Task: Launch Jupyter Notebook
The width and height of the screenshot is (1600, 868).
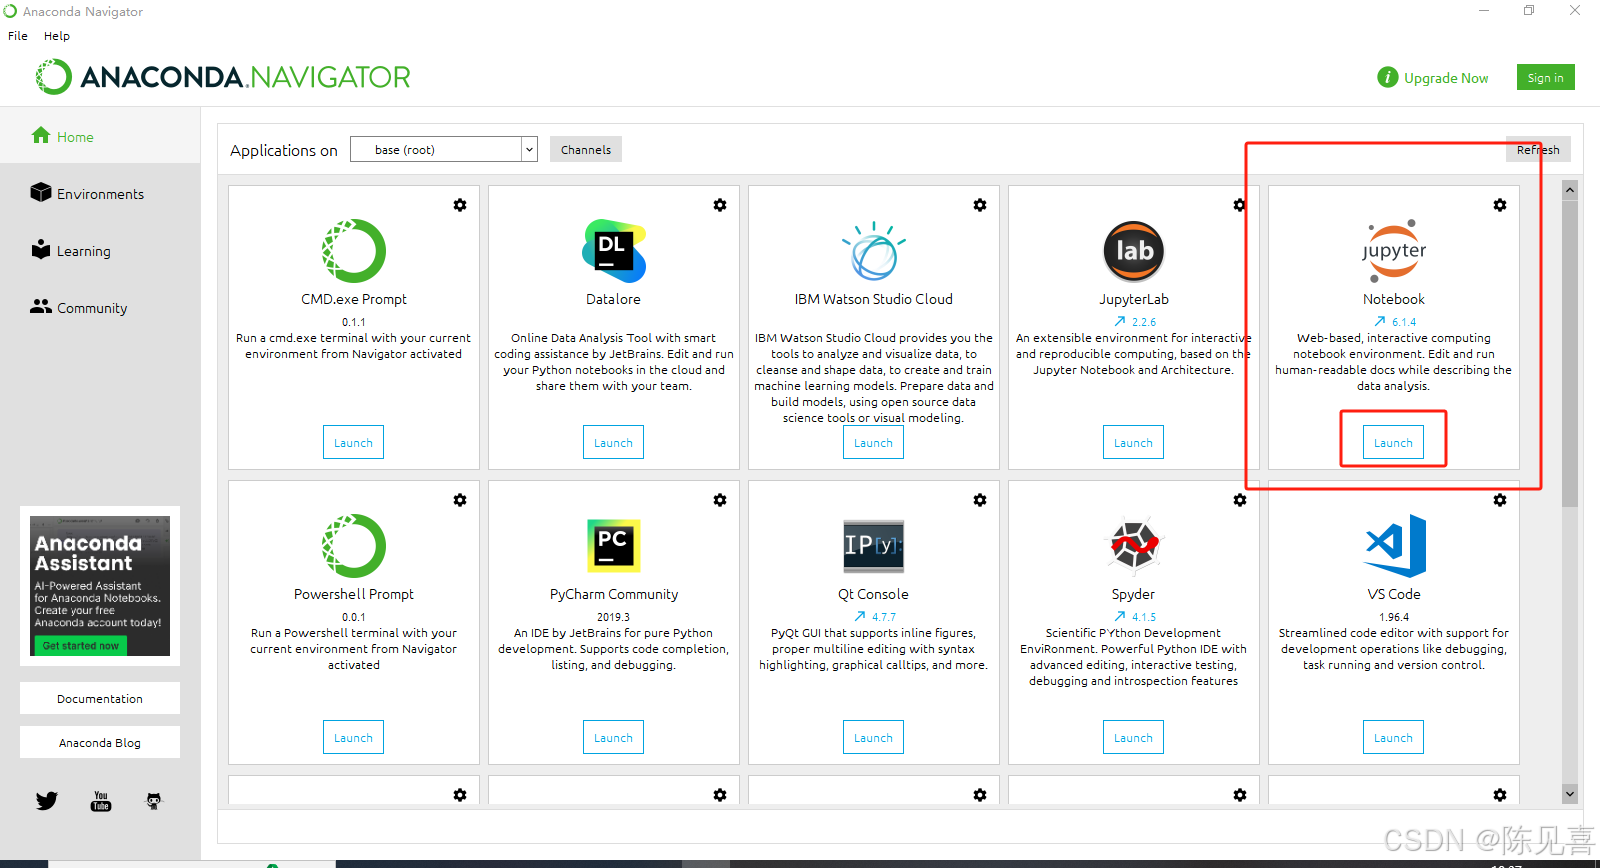Action: point(1393,443)
